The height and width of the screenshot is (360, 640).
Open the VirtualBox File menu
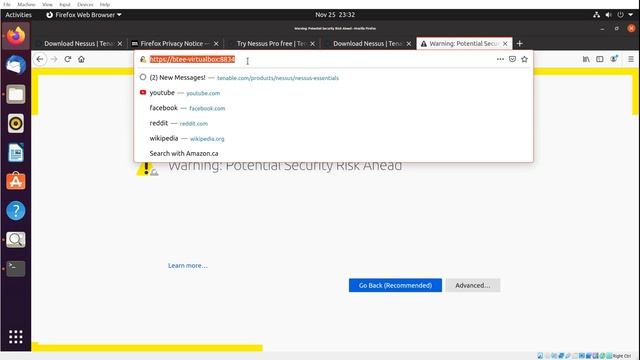(x=7, y=4)
